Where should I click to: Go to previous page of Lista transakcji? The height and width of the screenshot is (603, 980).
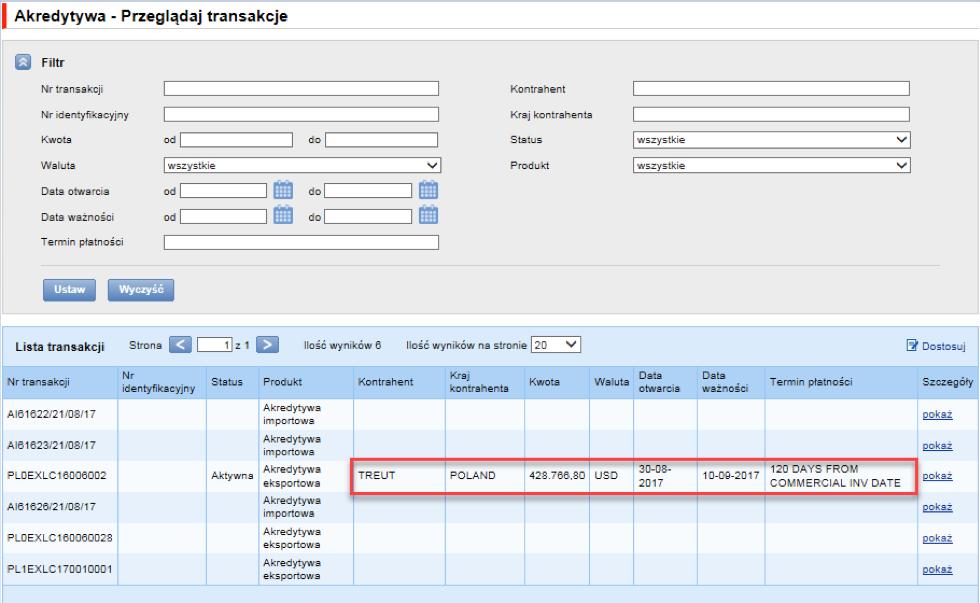click(x=180, y=344)
